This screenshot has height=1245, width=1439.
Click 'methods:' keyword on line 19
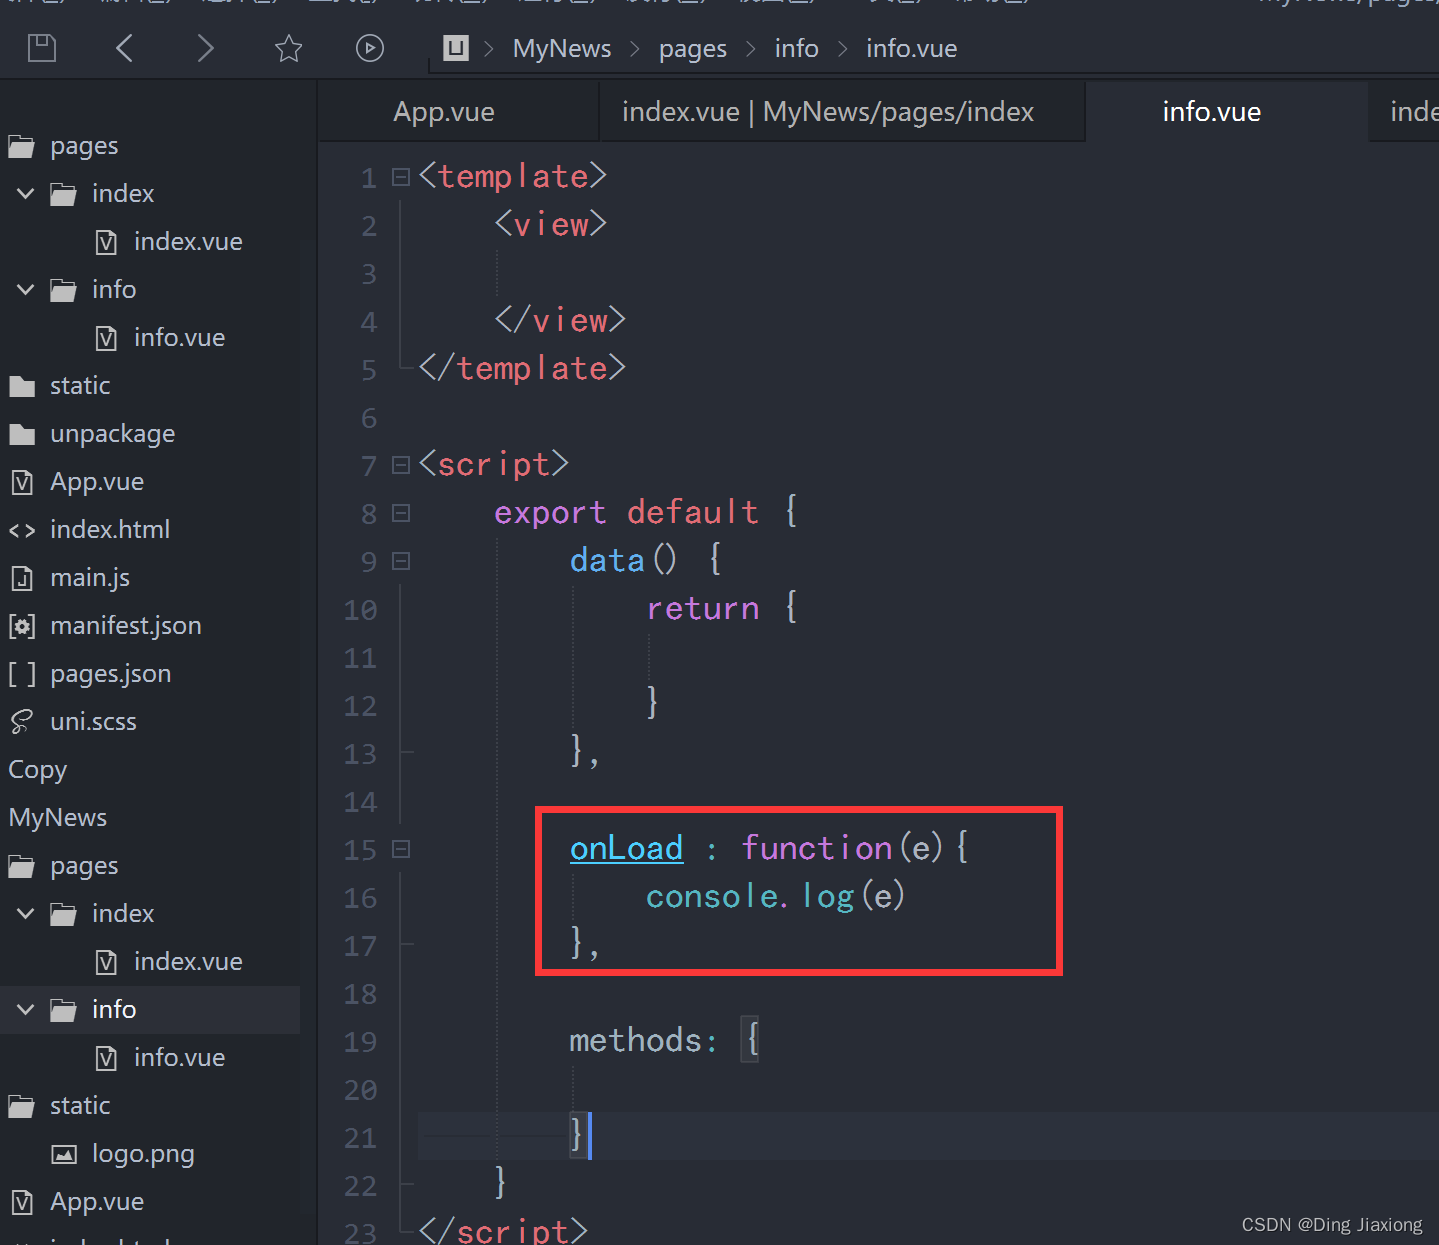pos(644,1040)
